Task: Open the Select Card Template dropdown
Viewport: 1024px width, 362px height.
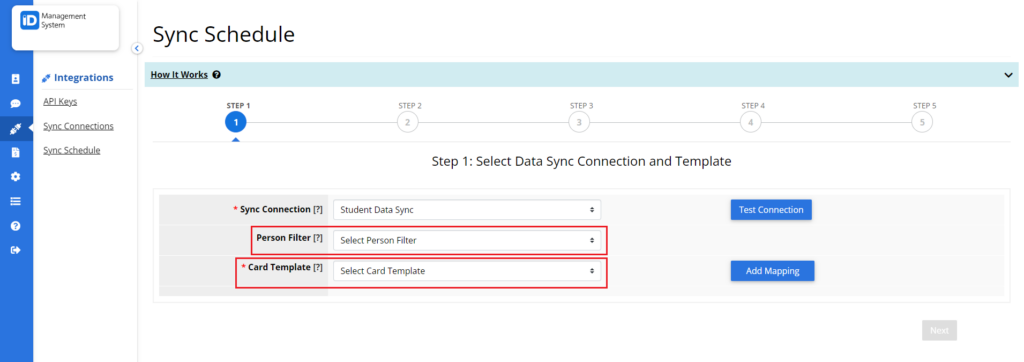Action: coord(467,271)
